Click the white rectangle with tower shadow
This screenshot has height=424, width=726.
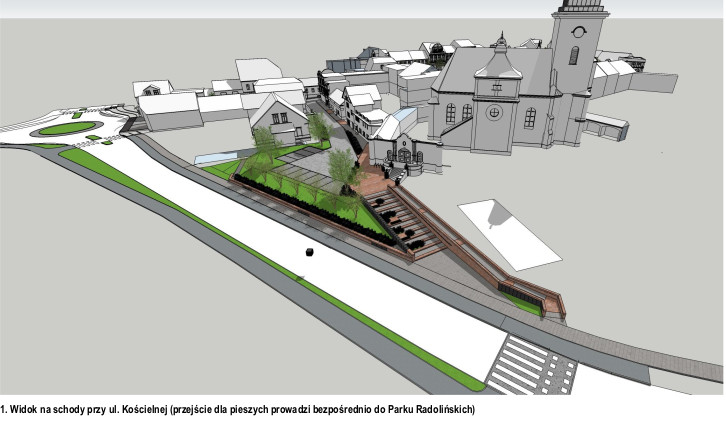click(510, 234)
